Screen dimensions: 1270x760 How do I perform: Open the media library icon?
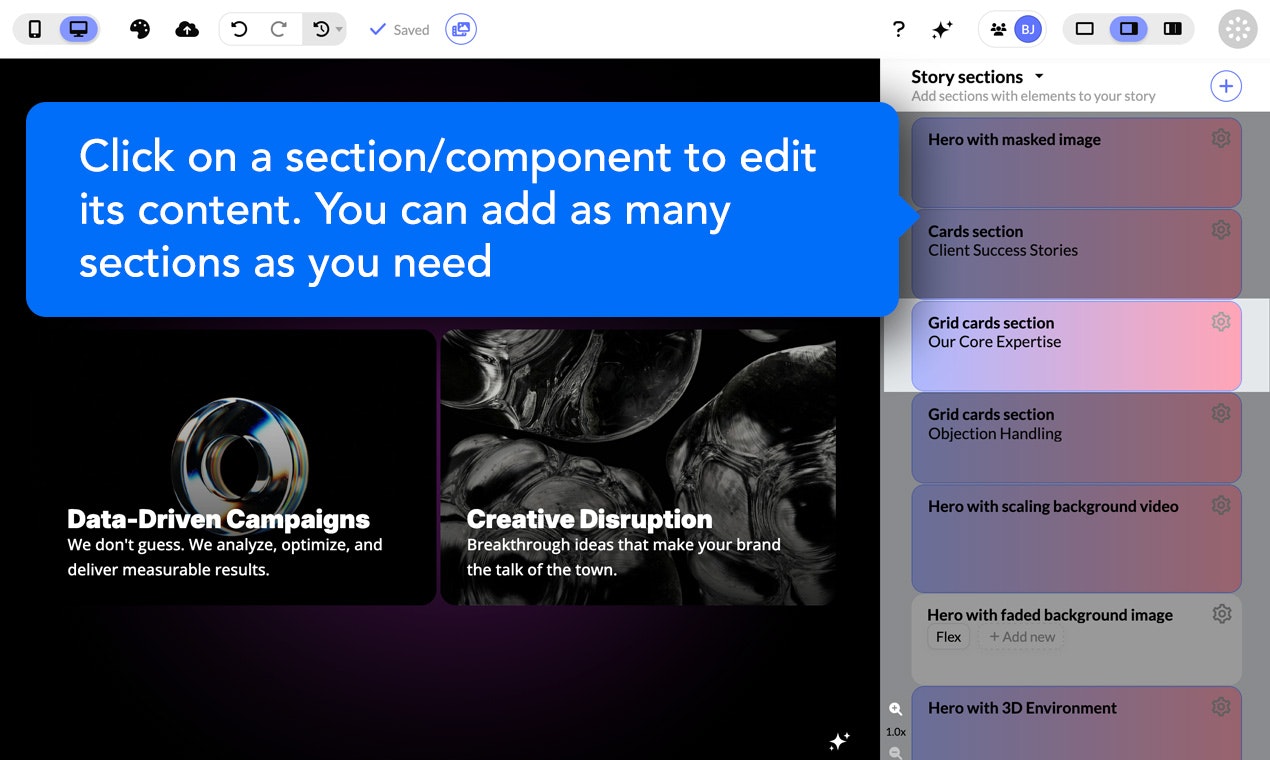point(461,29)
